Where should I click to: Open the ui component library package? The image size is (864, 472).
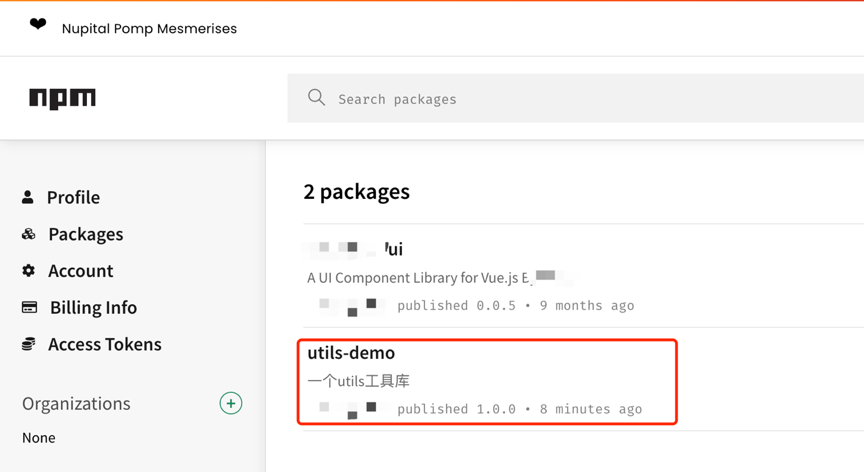coord(393,249)
